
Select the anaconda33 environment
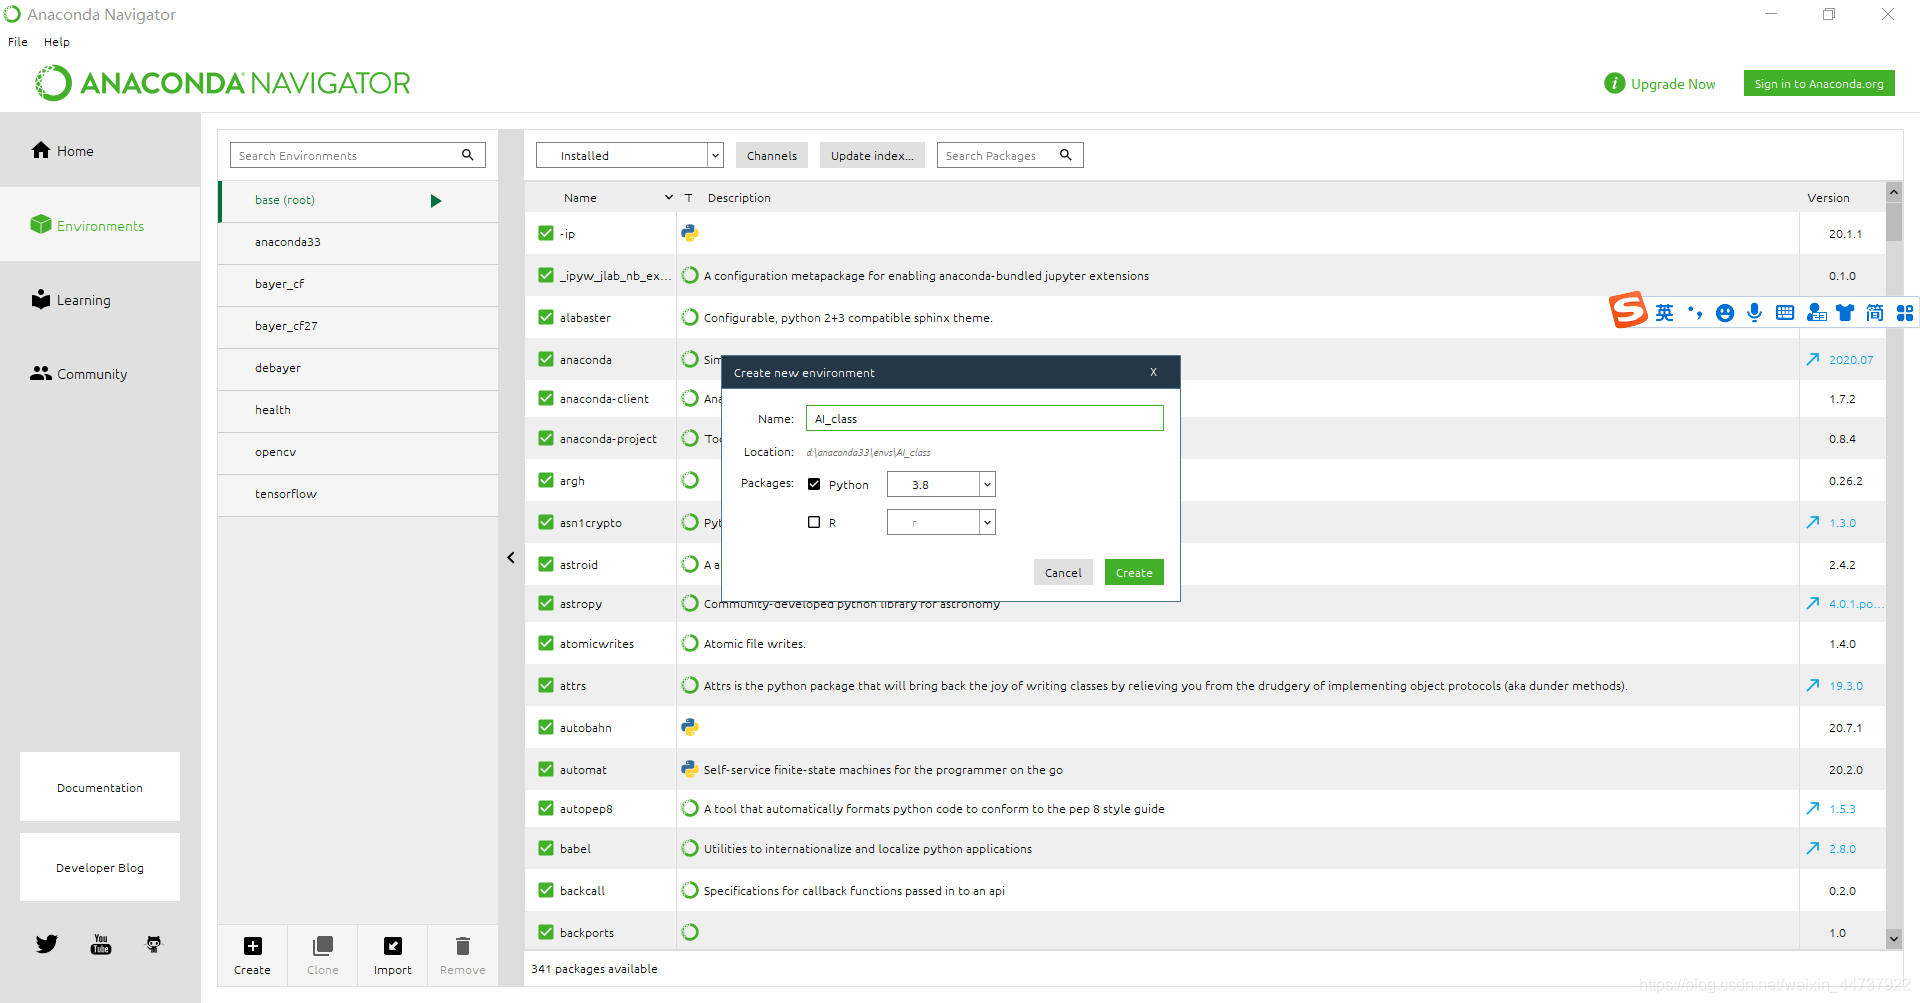pos(358,242)
